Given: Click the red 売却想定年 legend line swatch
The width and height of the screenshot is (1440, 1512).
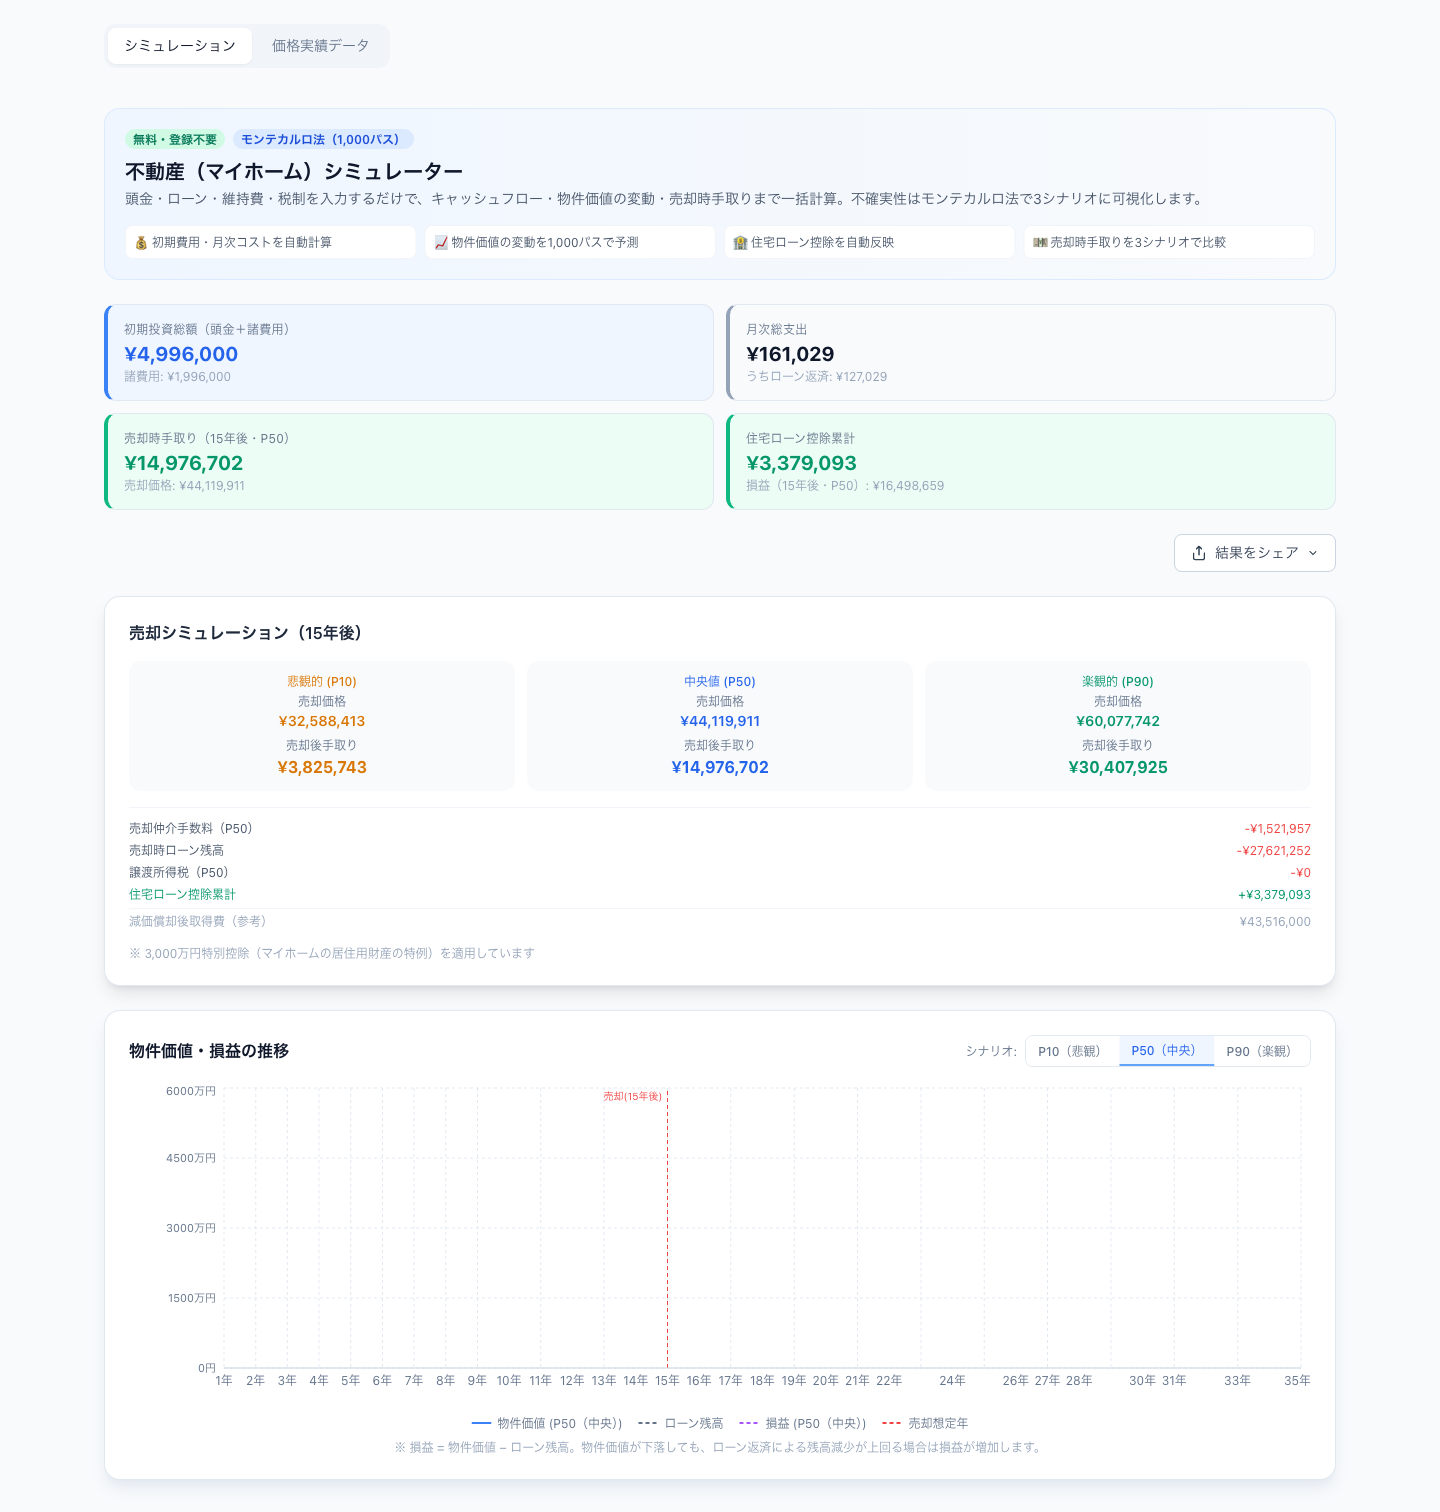Looking at the screenshot, I should (892, 1423).
